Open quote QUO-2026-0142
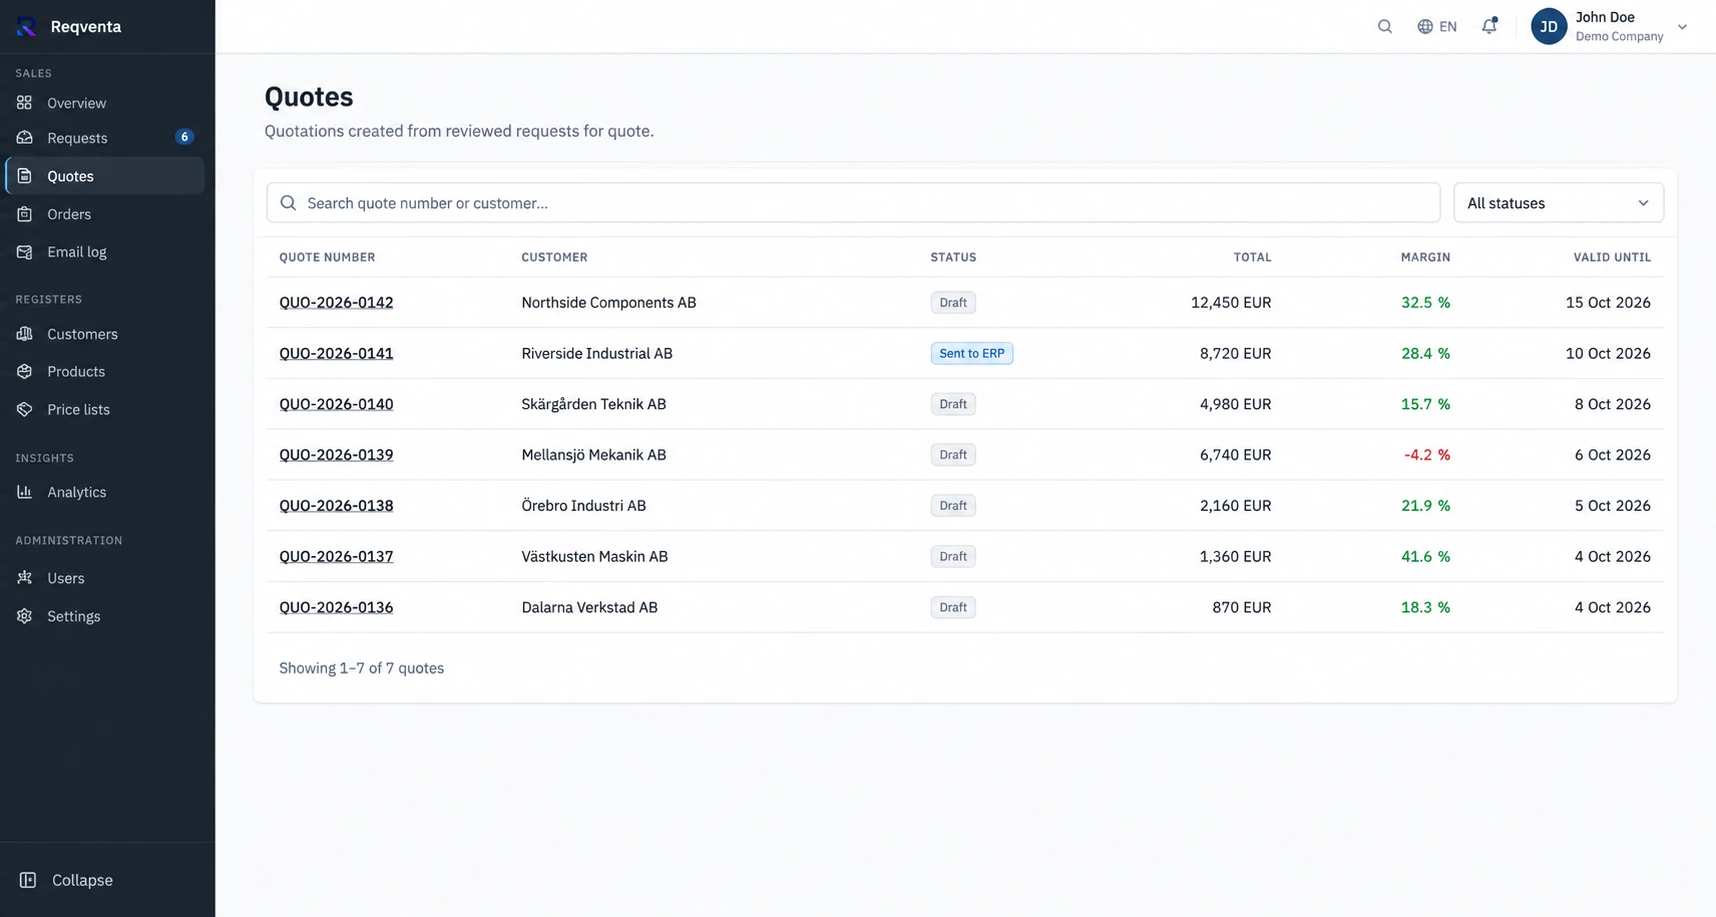This screenshot has width=1716, height=917. (336, 302)
